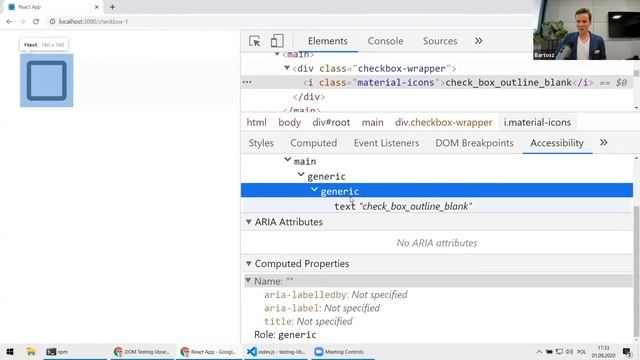Activate the inspect element picker icon
This screenshot has height=360, width=640.
click(255, 41)
